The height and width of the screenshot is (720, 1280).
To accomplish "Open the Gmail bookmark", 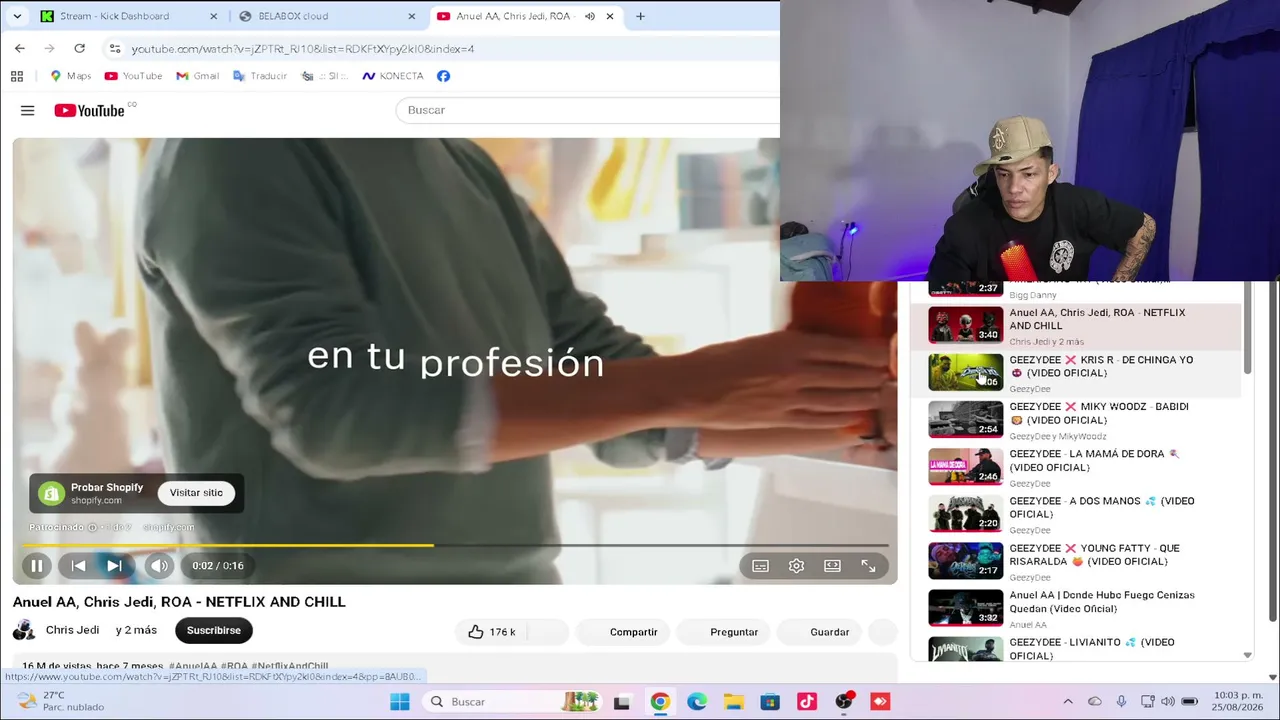I will 197,76.
